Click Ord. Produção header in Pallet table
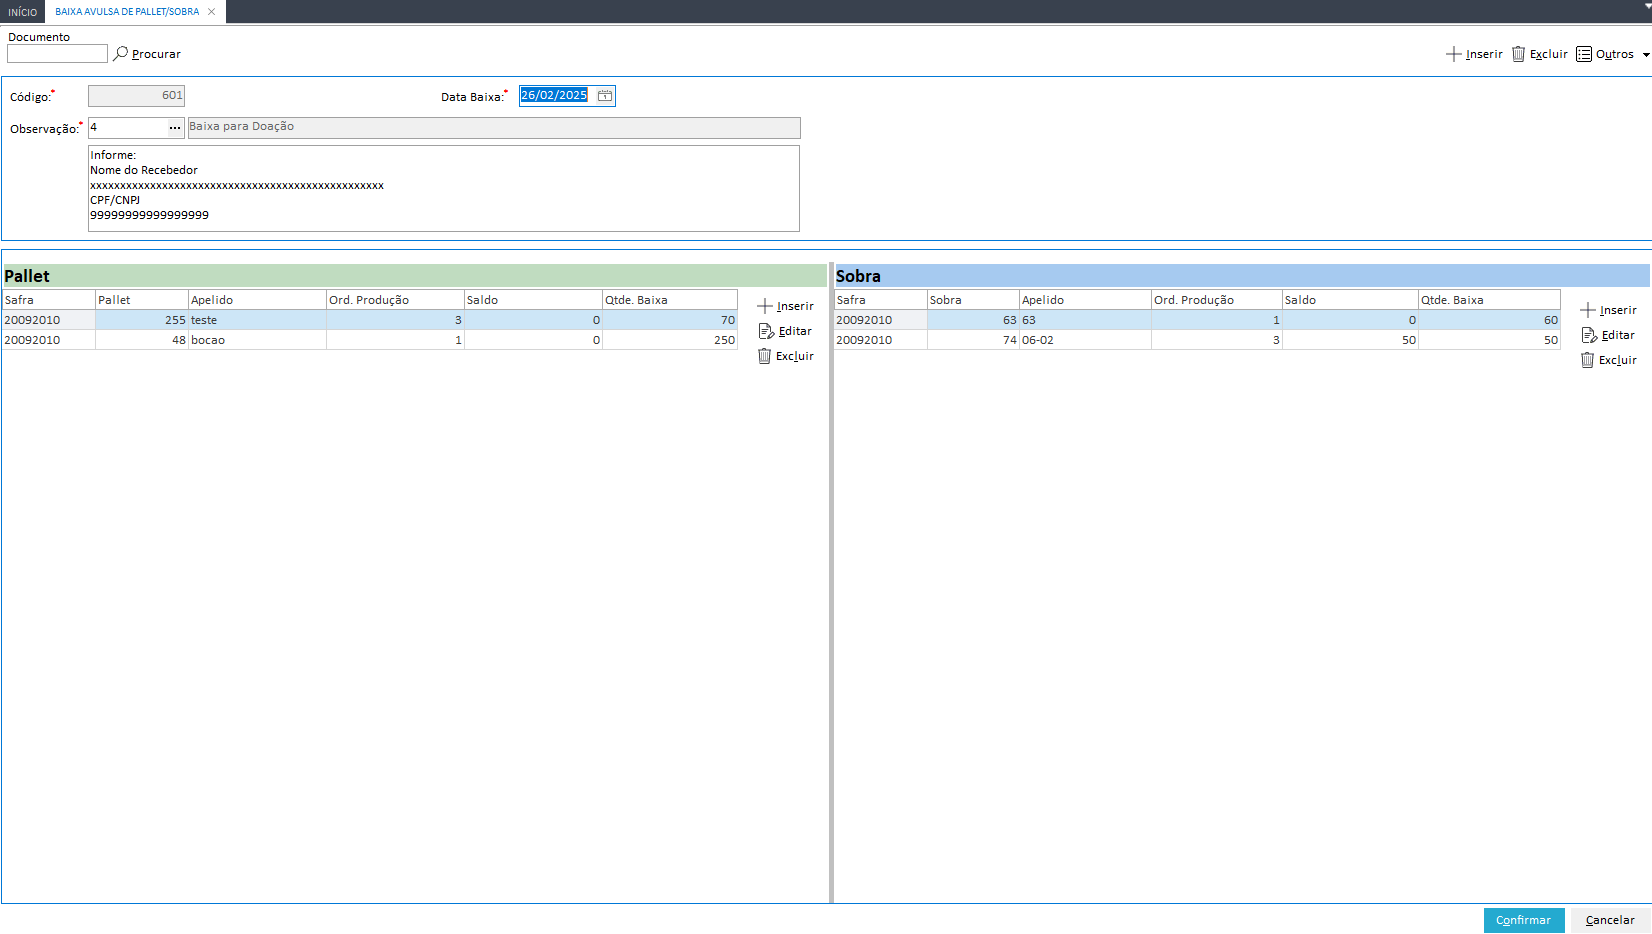The image size is (1652, 934). (395, 300)
